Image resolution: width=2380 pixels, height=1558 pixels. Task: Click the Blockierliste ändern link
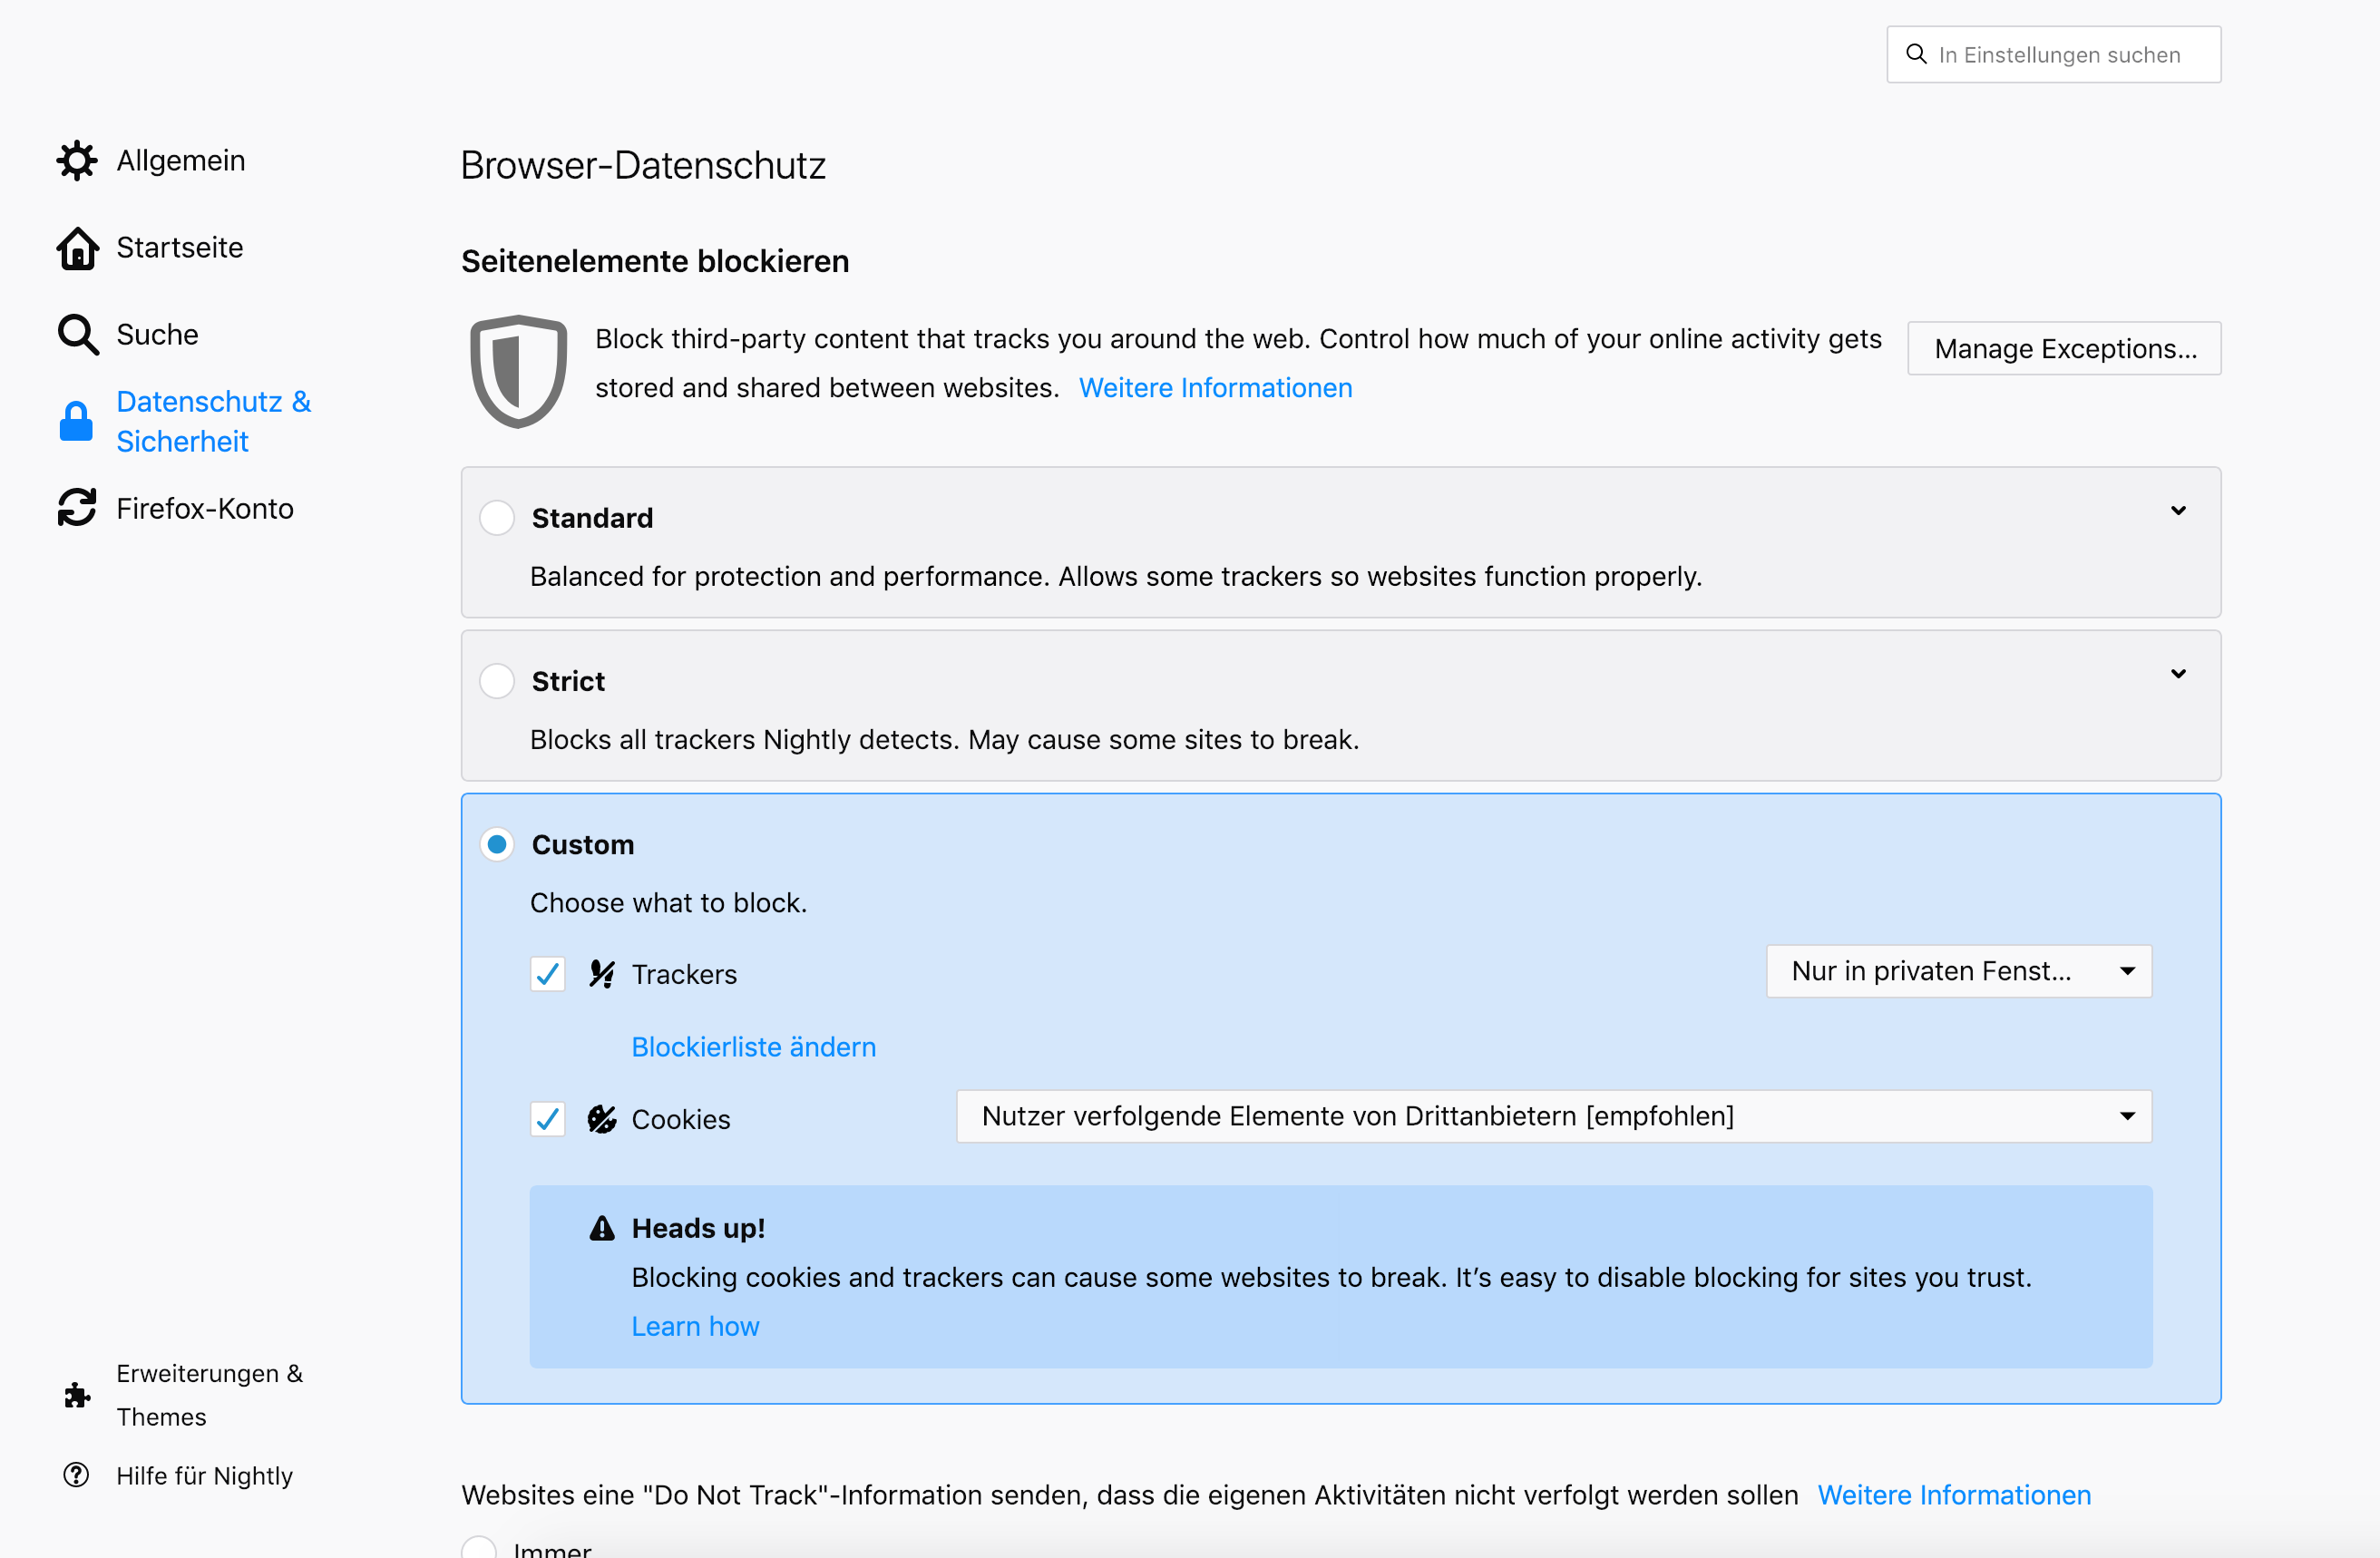pos(753,1047)
